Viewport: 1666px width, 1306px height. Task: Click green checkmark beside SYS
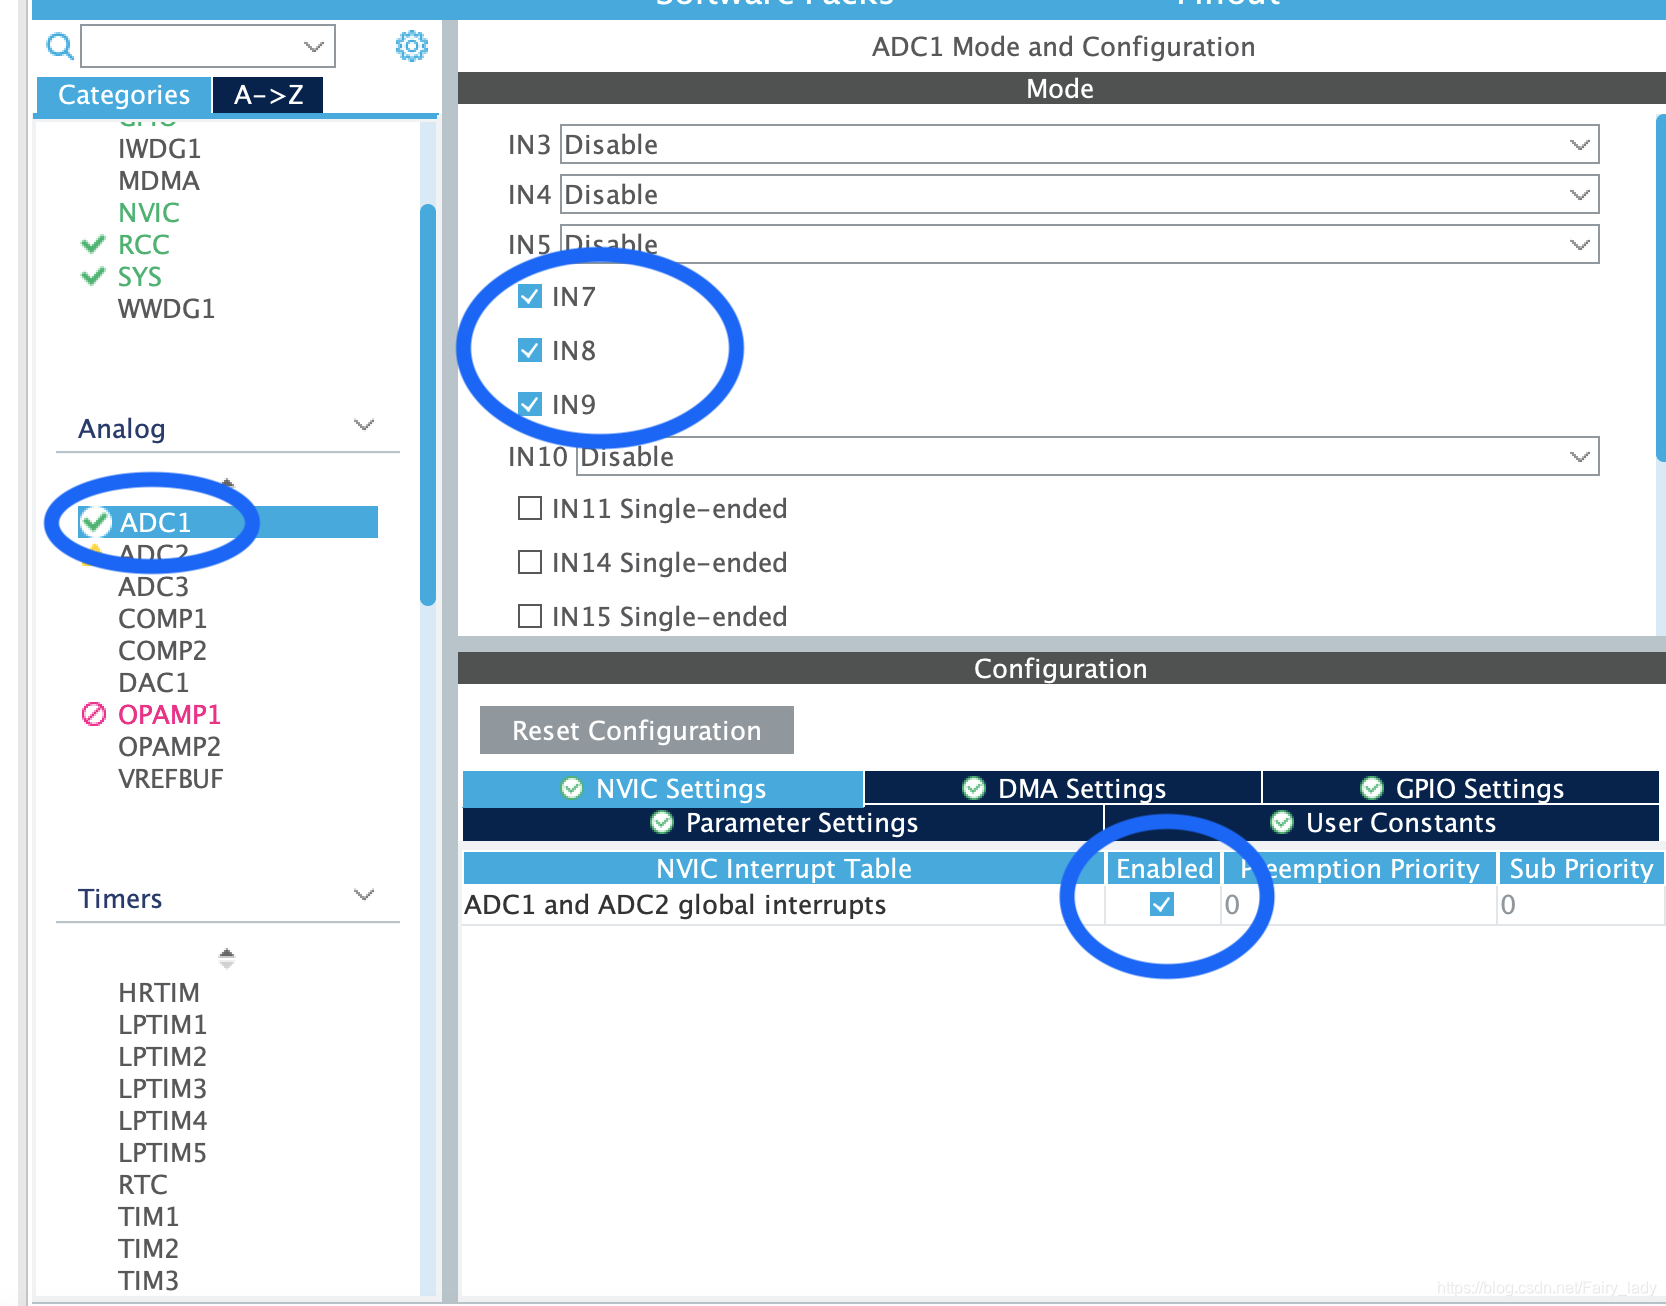tap(93, 276)
